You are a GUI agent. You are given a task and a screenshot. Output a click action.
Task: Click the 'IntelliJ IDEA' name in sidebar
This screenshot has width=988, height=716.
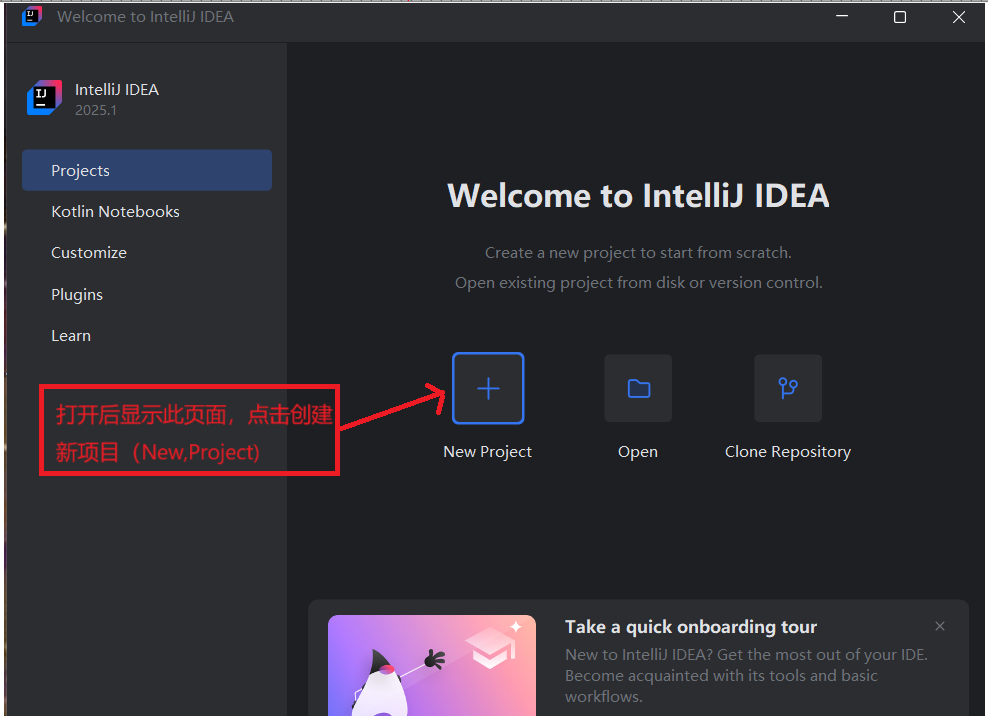[117, 90]
